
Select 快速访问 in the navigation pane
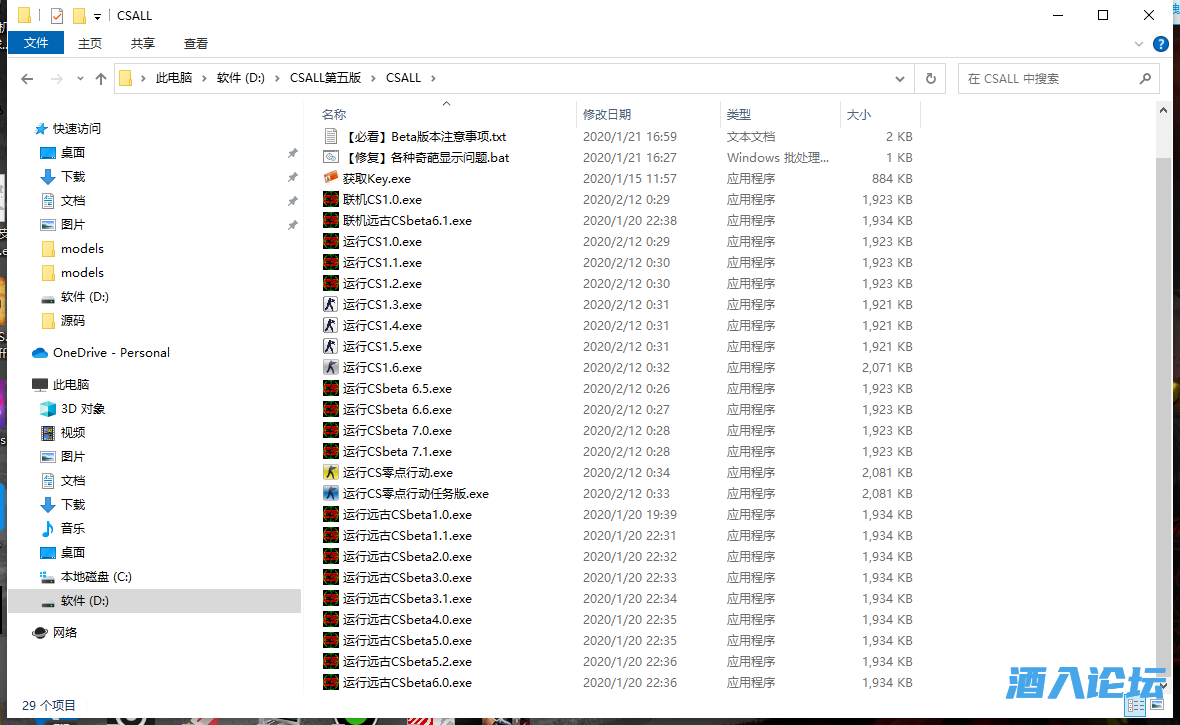(x=77, y=129)
